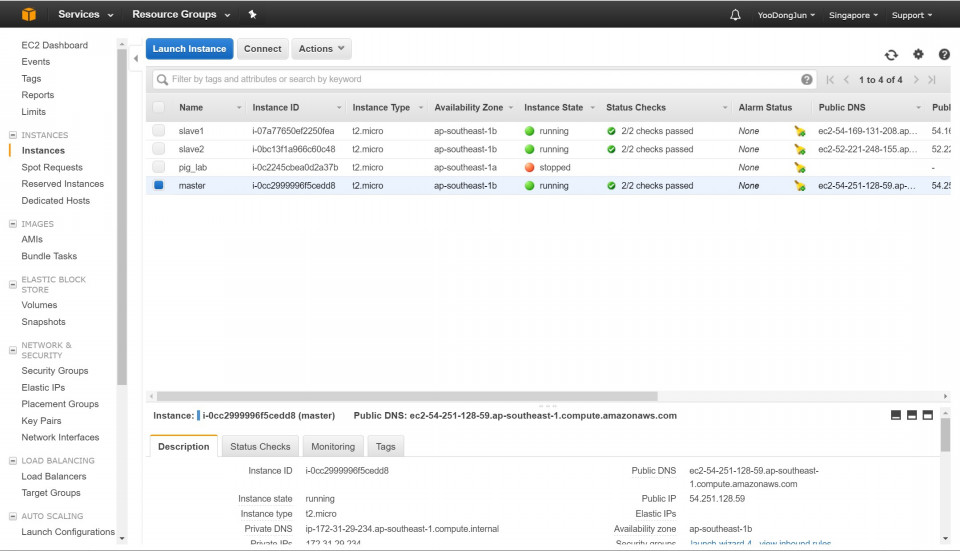This screenshot has width=960, height=551.
Task: Select the slave1 instance checkbox
Action: click(x=159, y=130)
